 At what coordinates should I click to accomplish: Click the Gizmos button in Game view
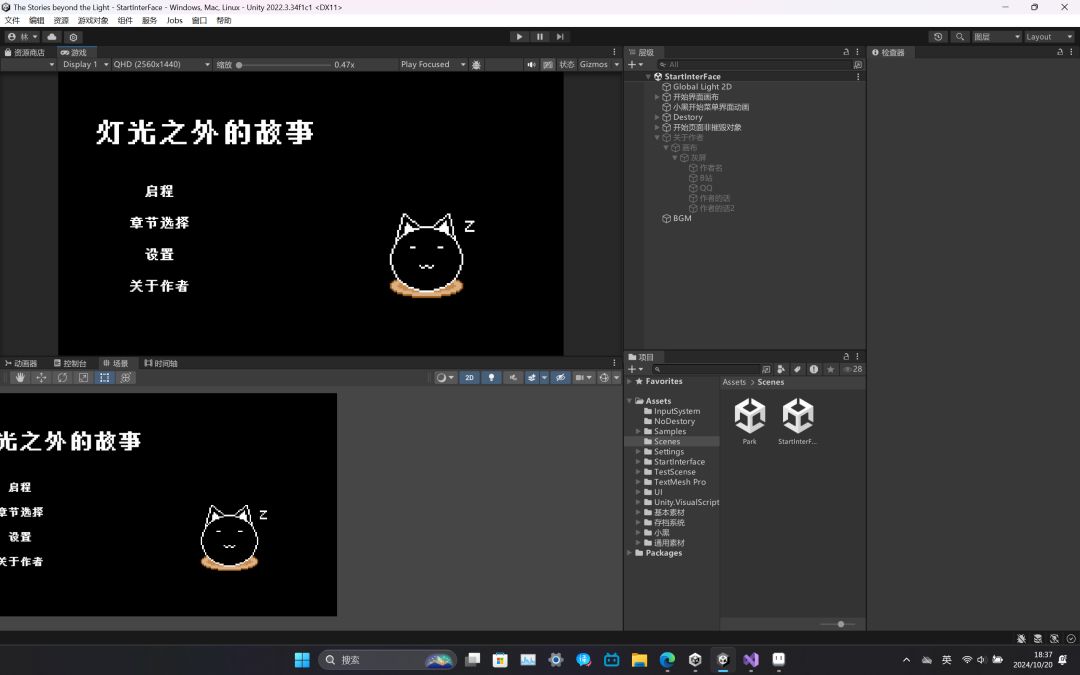click(594, 64)
